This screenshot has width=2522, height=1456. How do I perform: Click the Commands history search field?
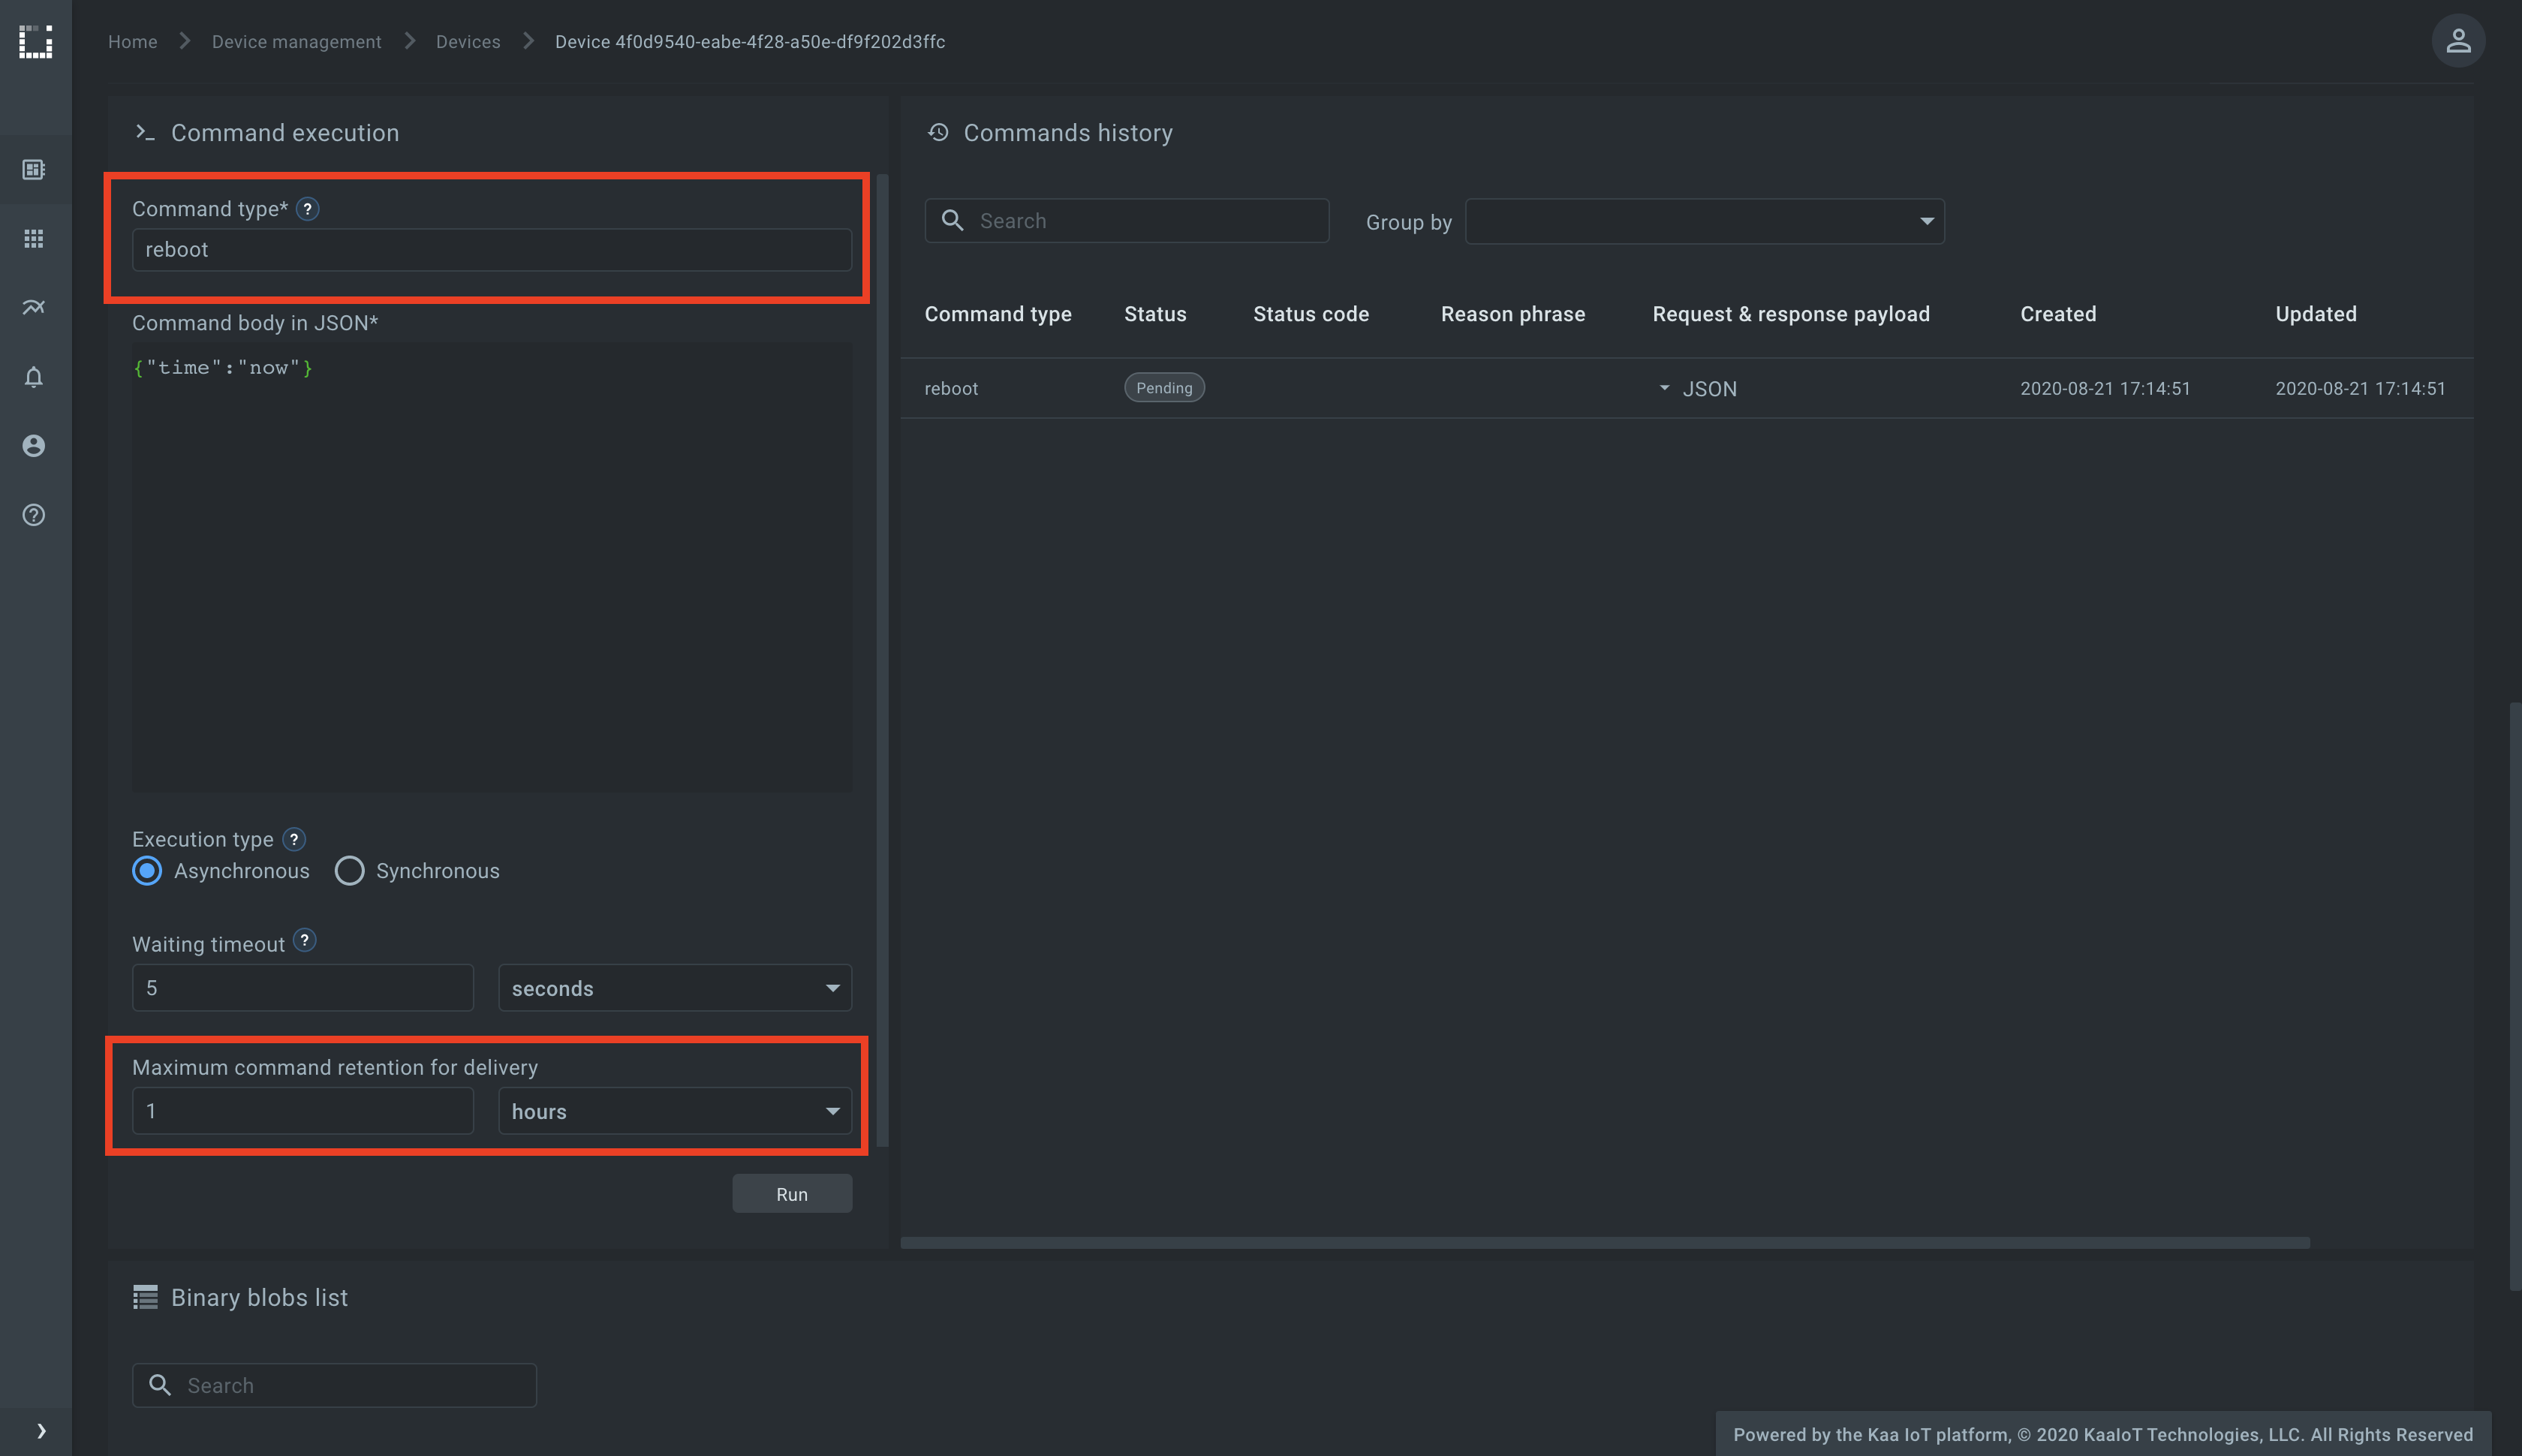pos(1127,220)
